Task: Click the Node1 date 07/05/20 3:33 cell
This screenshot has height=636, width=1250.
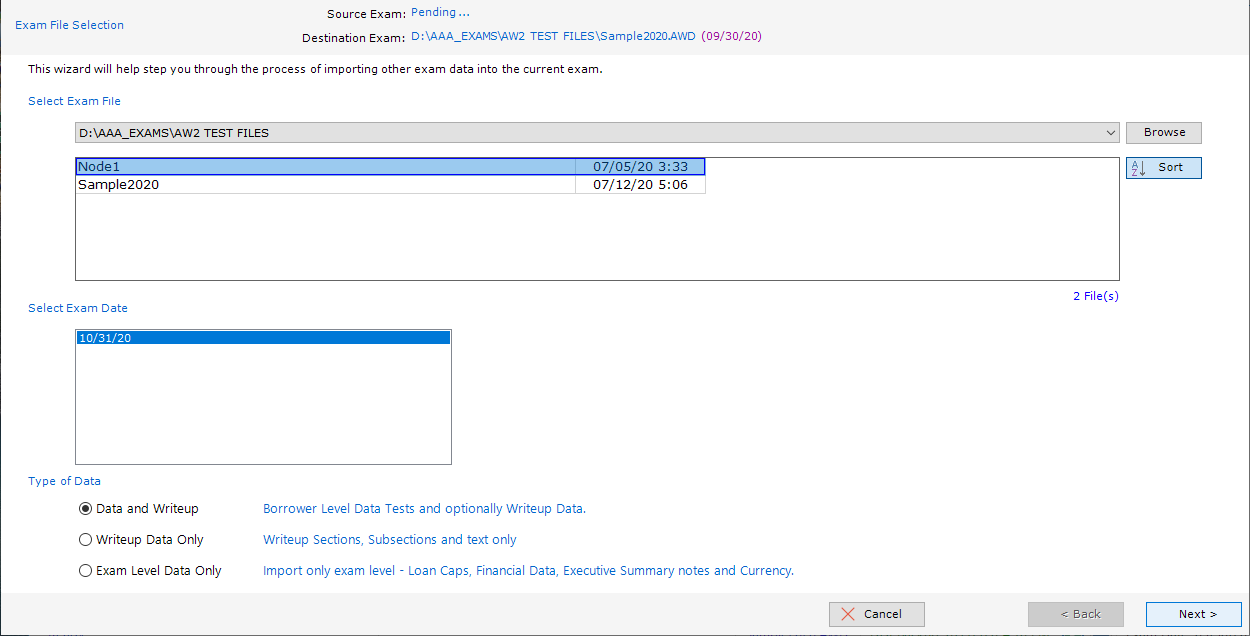Action: 640,167
